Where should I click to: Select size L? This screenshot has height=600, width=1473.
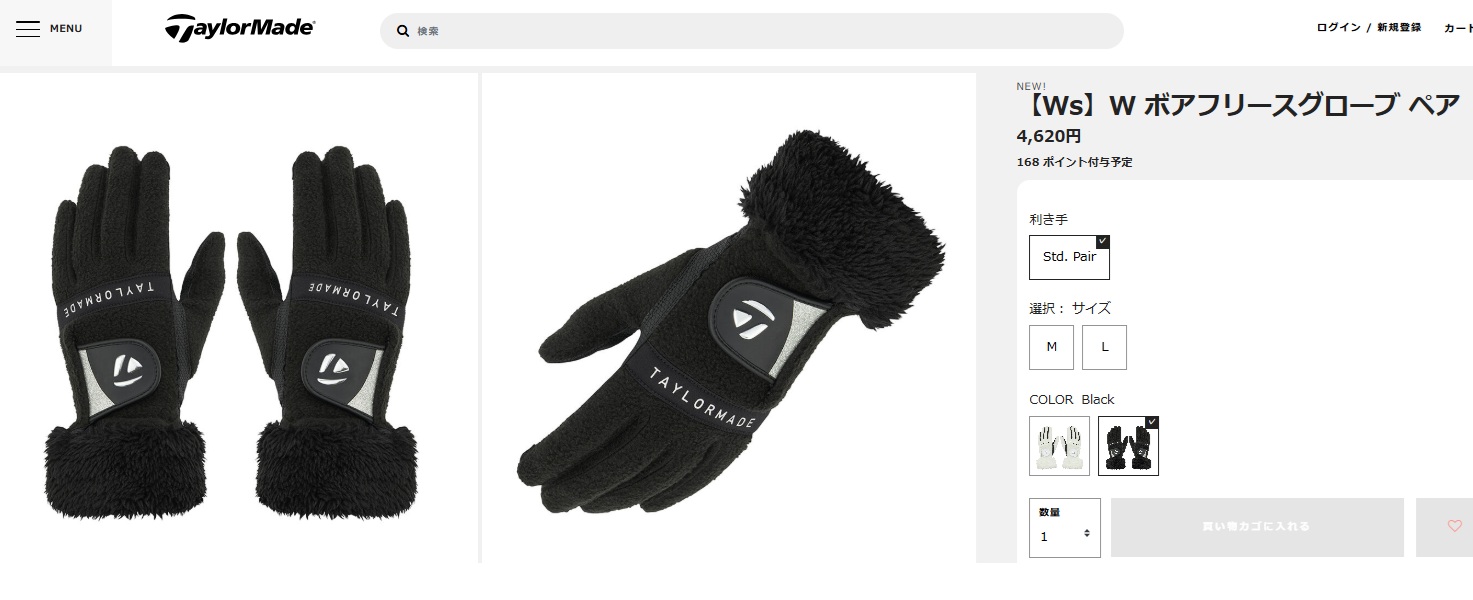1104,347
